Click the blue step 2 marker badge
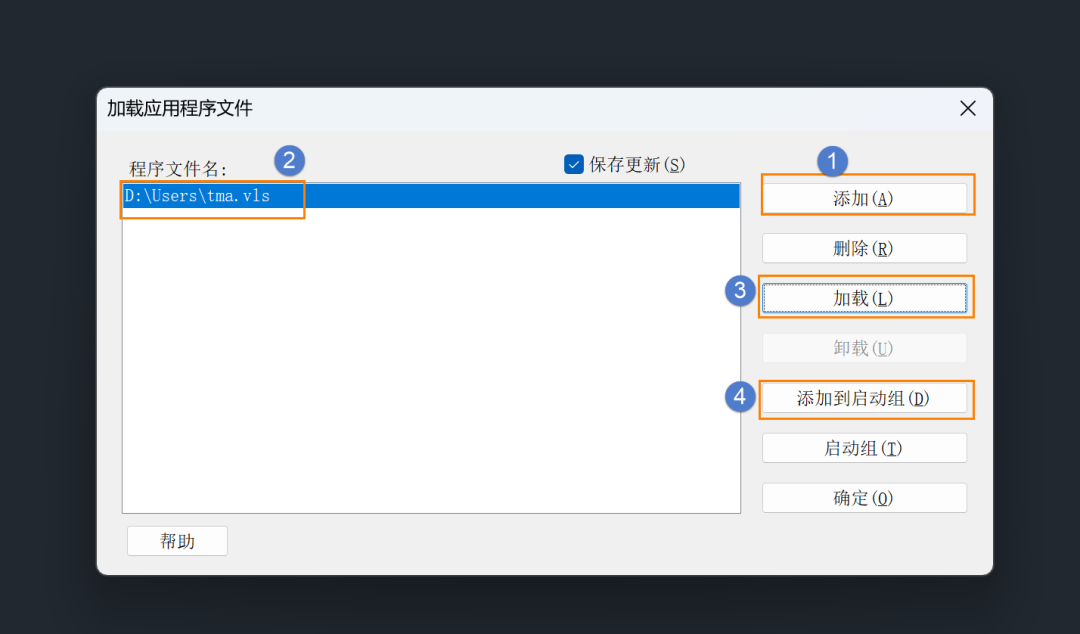 pos(289,161)
